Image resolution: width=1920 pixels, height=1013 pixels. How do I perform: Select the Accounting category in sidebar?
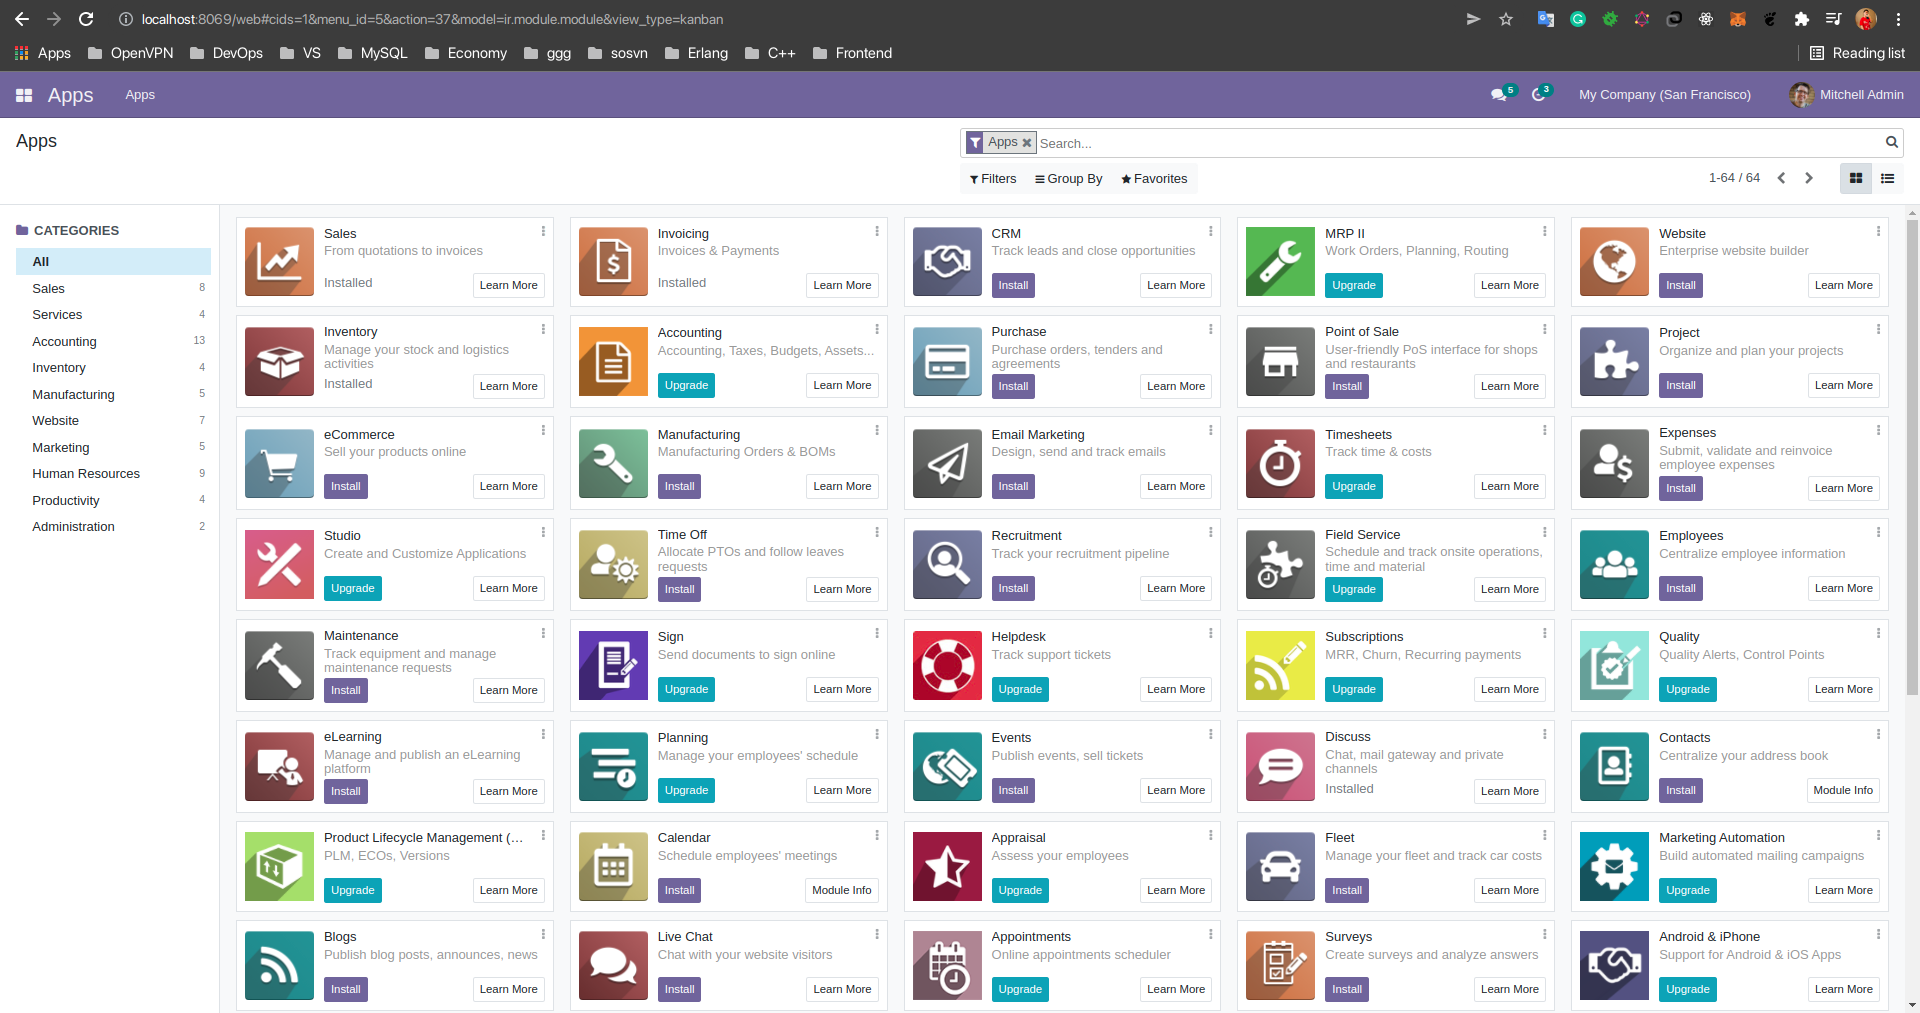[114, 341]
